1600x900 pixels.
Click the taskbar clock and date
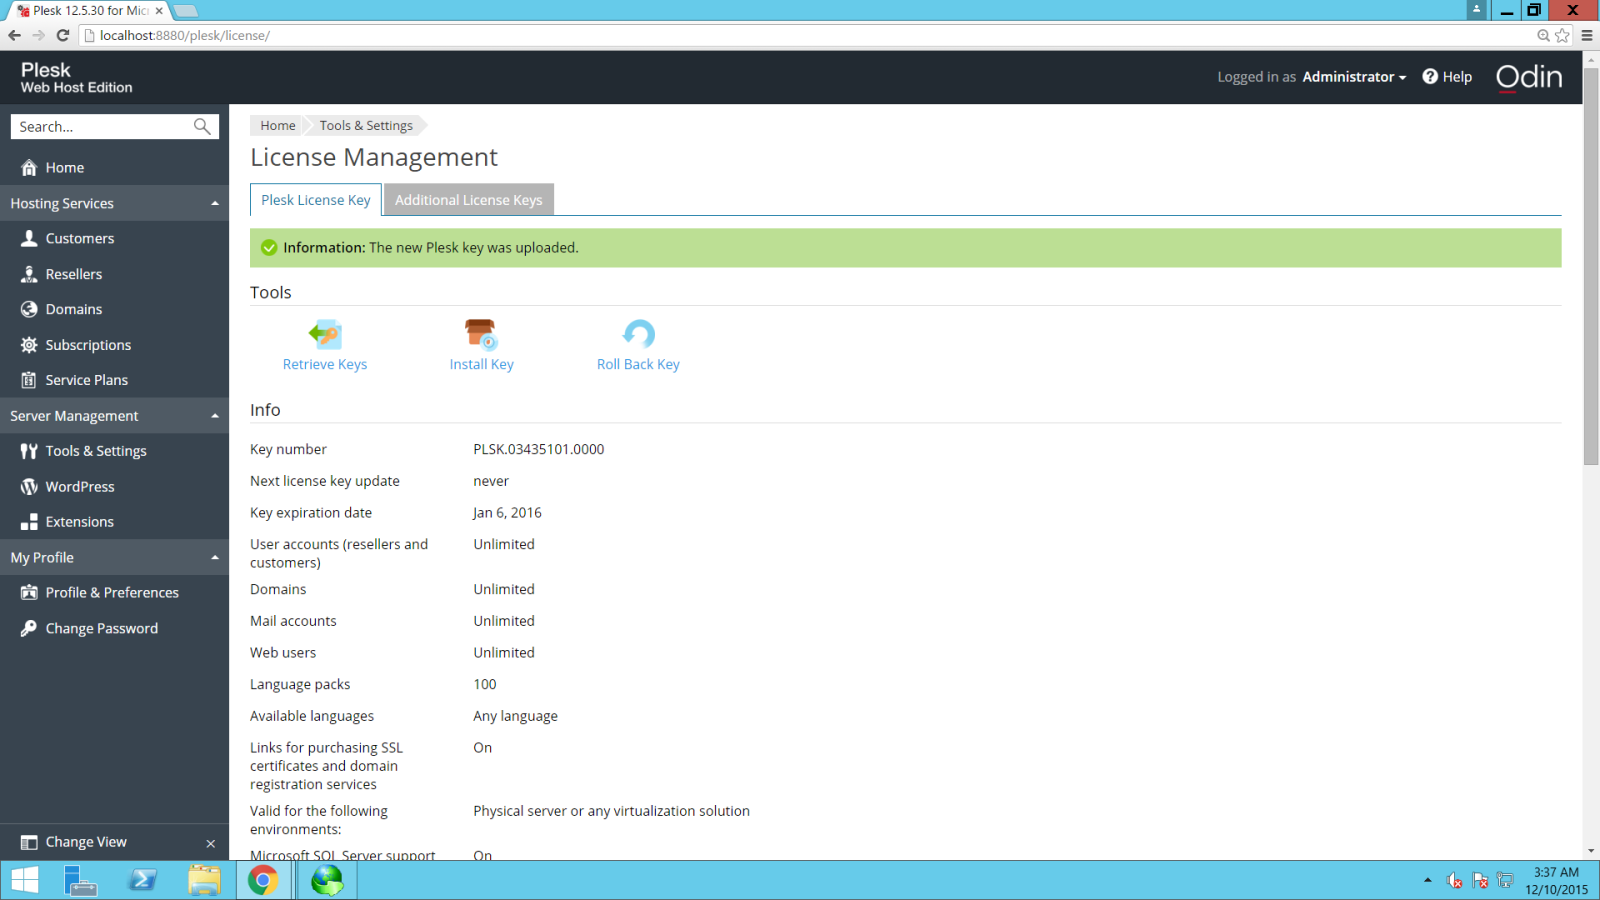1556,881
